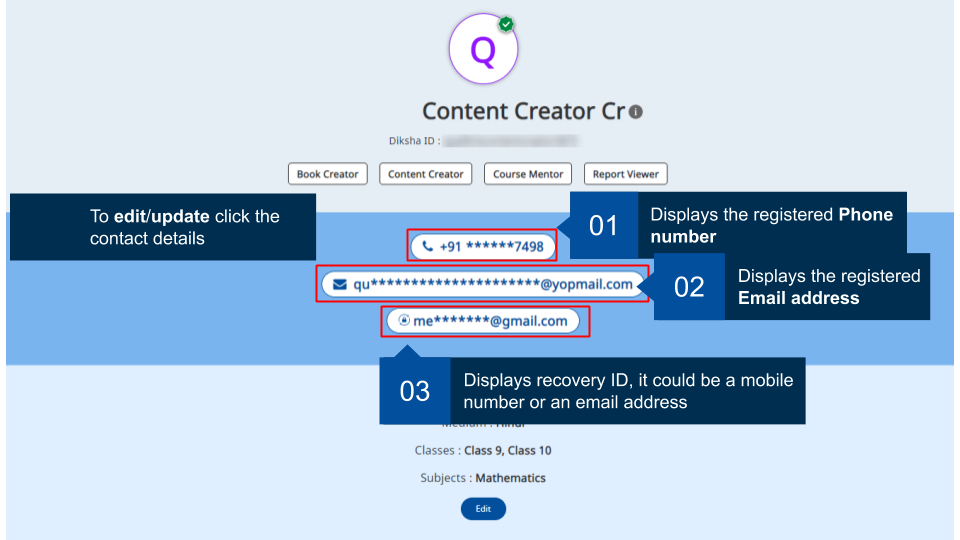Click the 01 number badge
Viewport: 960px width, 540px height.
click(x=603, y=226)
